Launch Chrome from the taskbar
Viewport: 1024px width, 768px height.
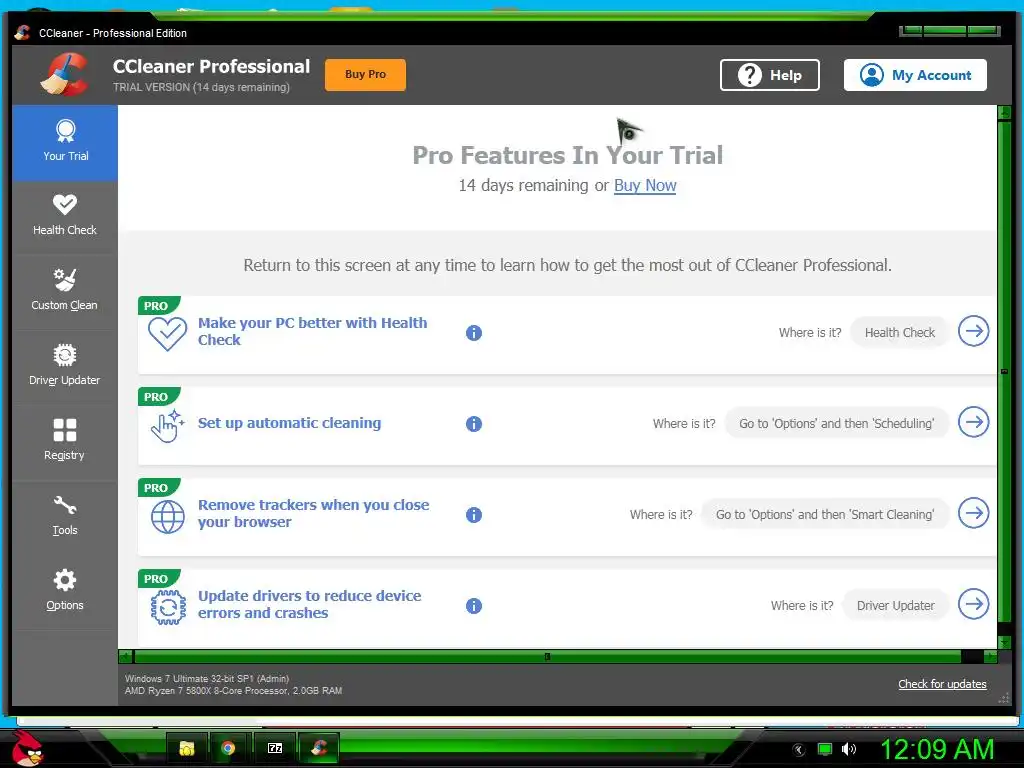click(x=228, y=748)
